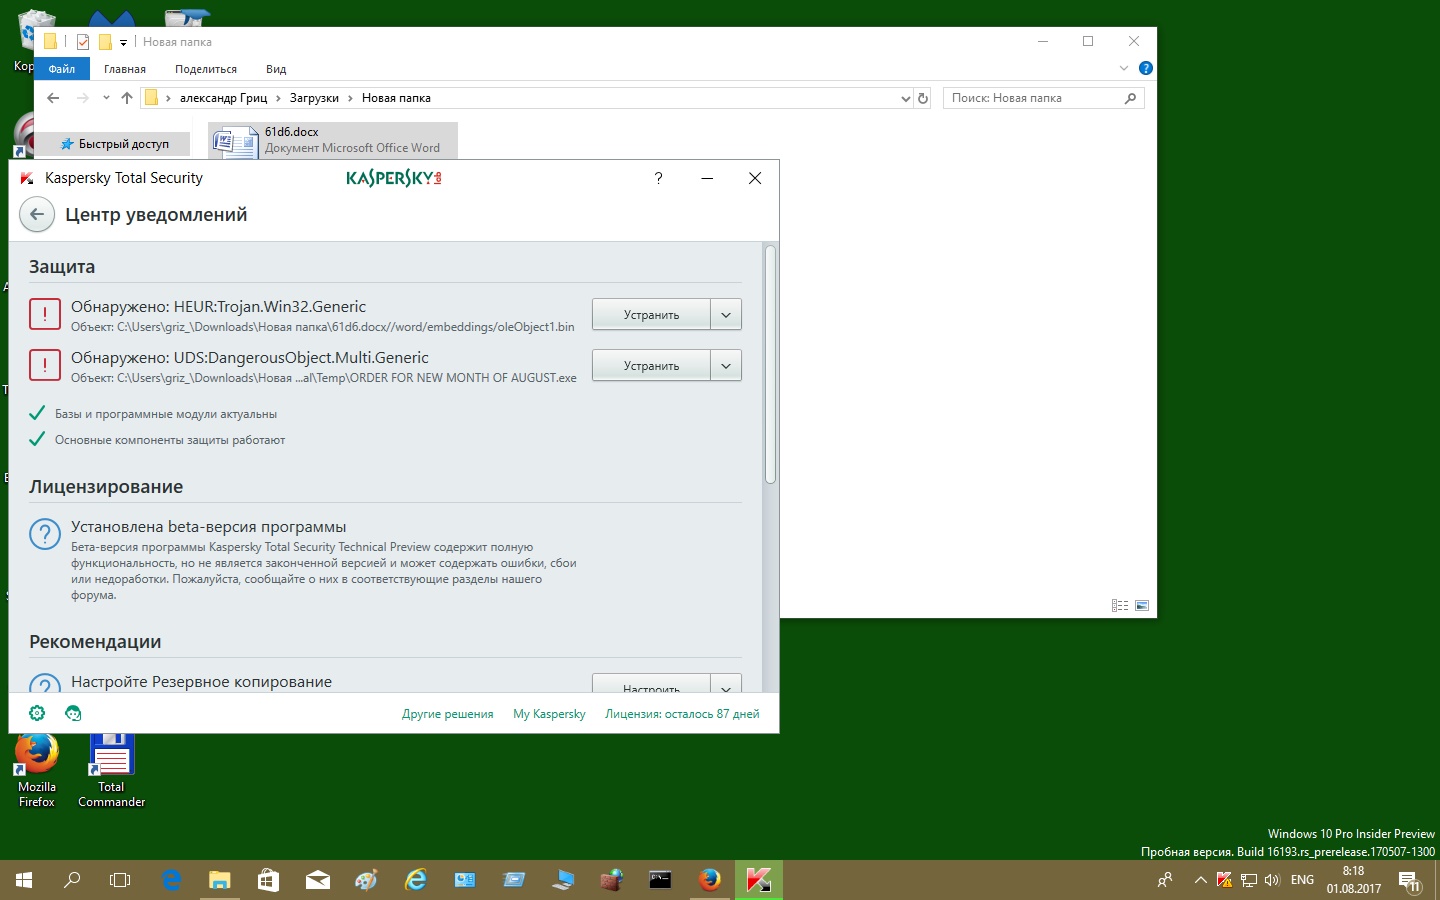Viewport: 1440px width, 900px height.
Task: Click the Kaspersky notification list scrollbar
Action: [770, 365]
